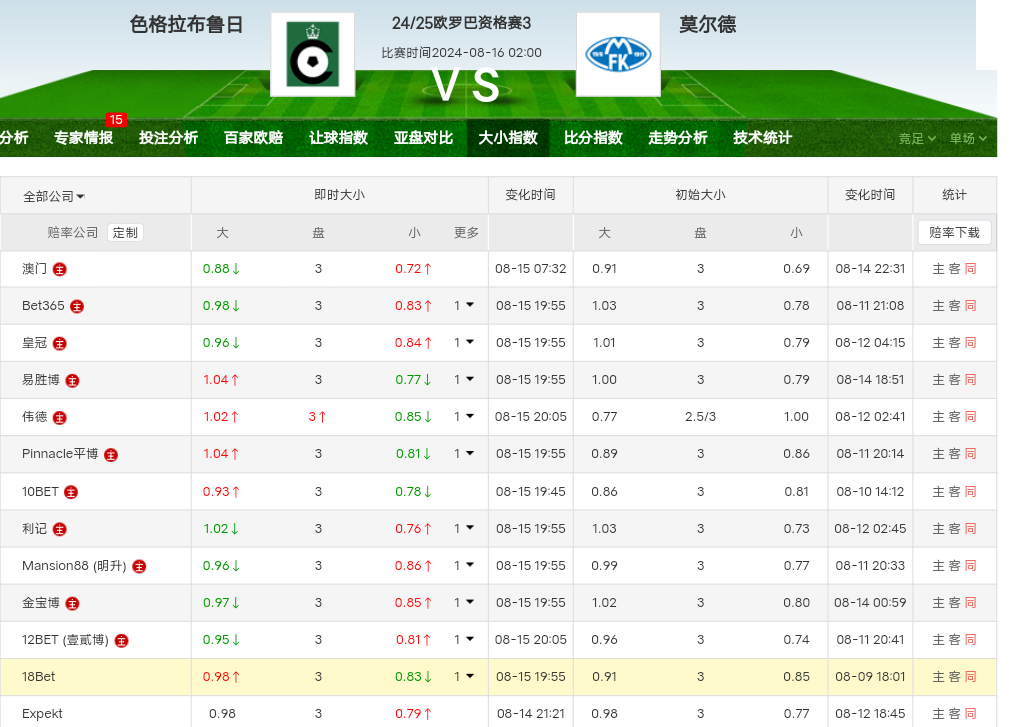1015x727 pixels.
Task: Switch to the 走势分析 tab
Action: coord(678,137)
